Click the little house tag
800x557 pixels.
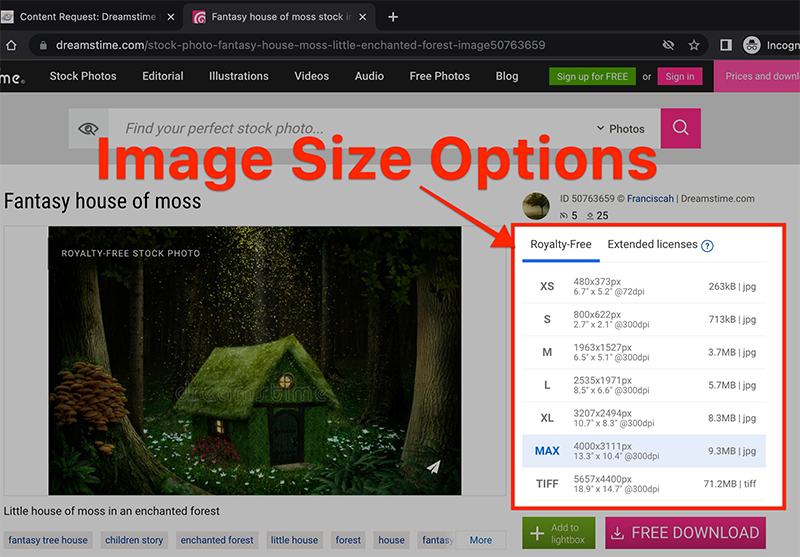click(294, 540)
